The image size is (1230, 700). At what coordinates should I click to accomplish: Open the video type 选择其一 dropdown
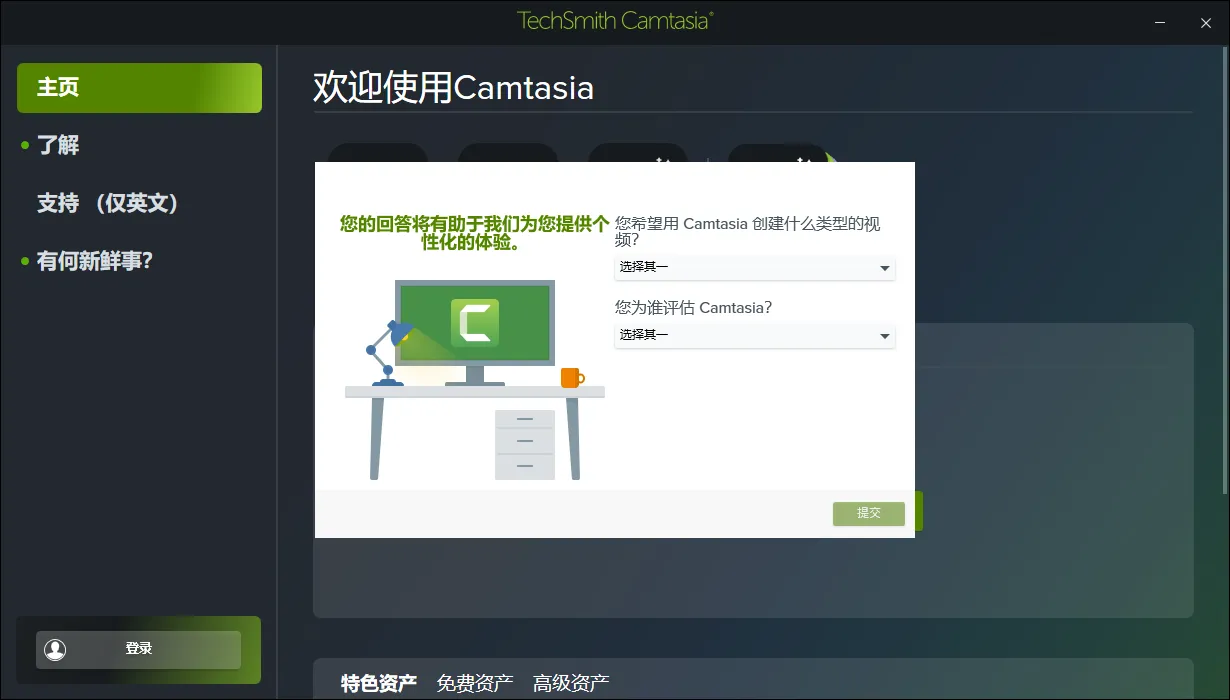pos(754,267)
